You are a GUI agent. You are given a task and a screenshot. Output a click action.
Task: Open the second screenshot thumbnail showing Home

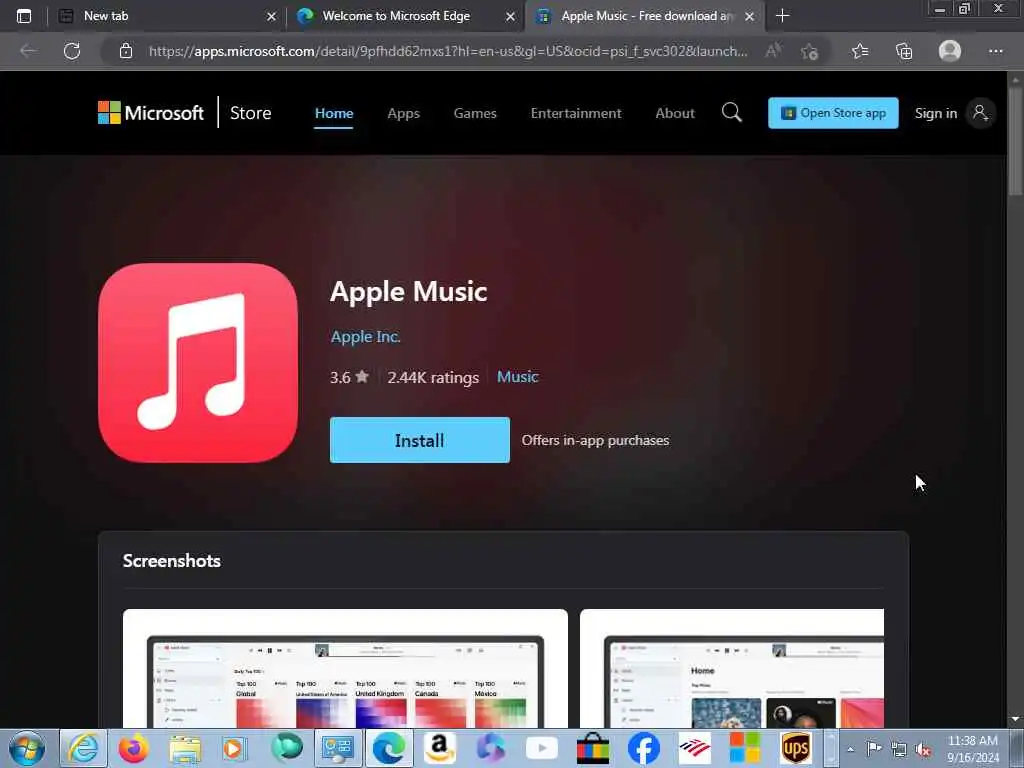(x=731, y=669)
